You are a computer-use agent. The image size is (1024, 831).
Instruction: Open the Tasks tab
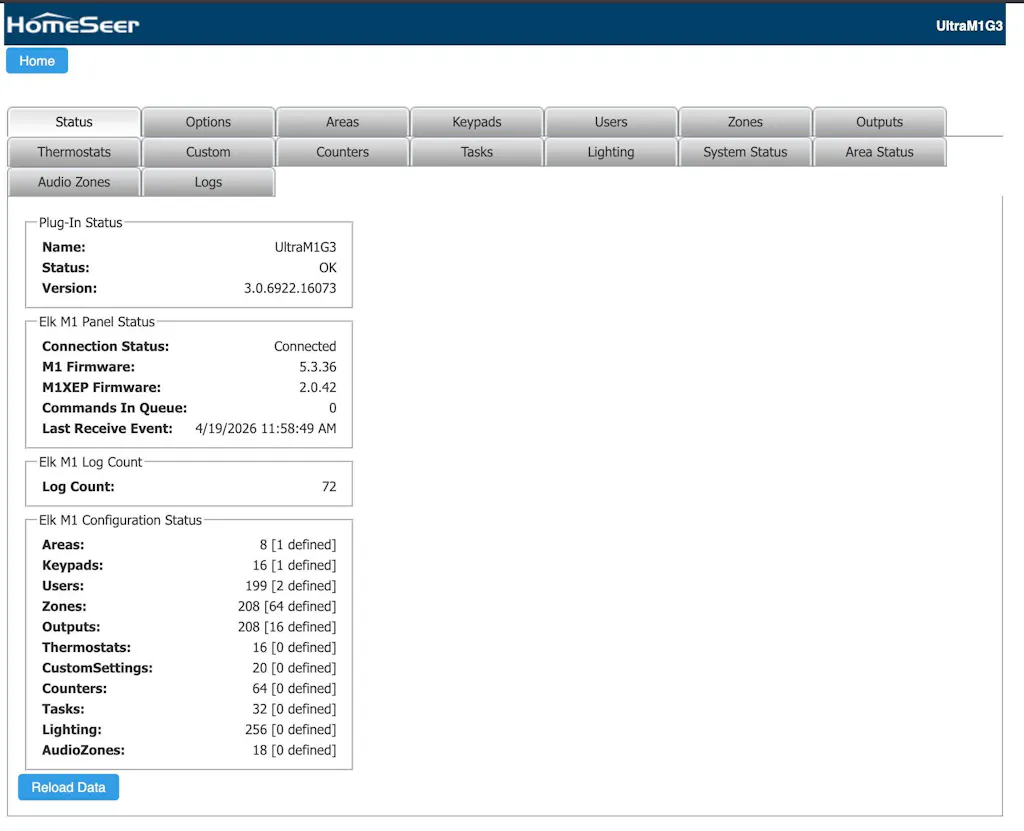pyautogui.click(x=477, y=152)
